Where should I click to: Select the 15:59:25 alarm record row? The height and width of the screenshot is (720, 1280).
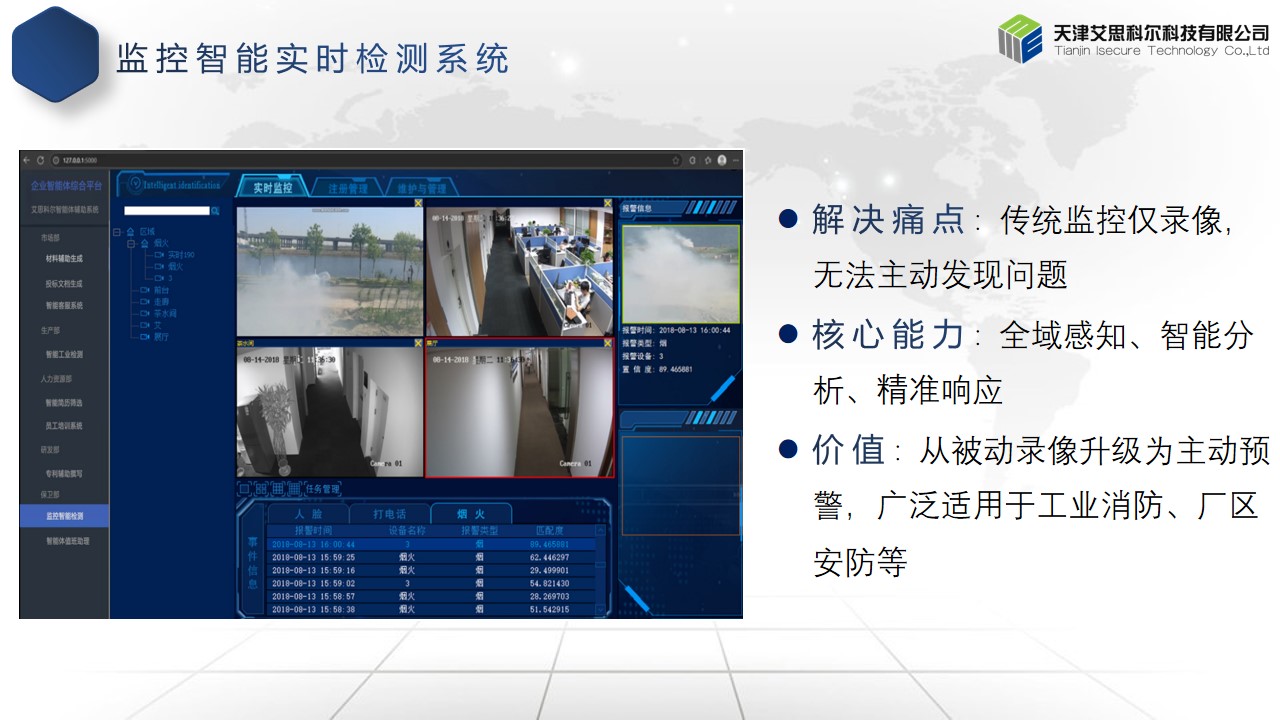tap(432, 557)
